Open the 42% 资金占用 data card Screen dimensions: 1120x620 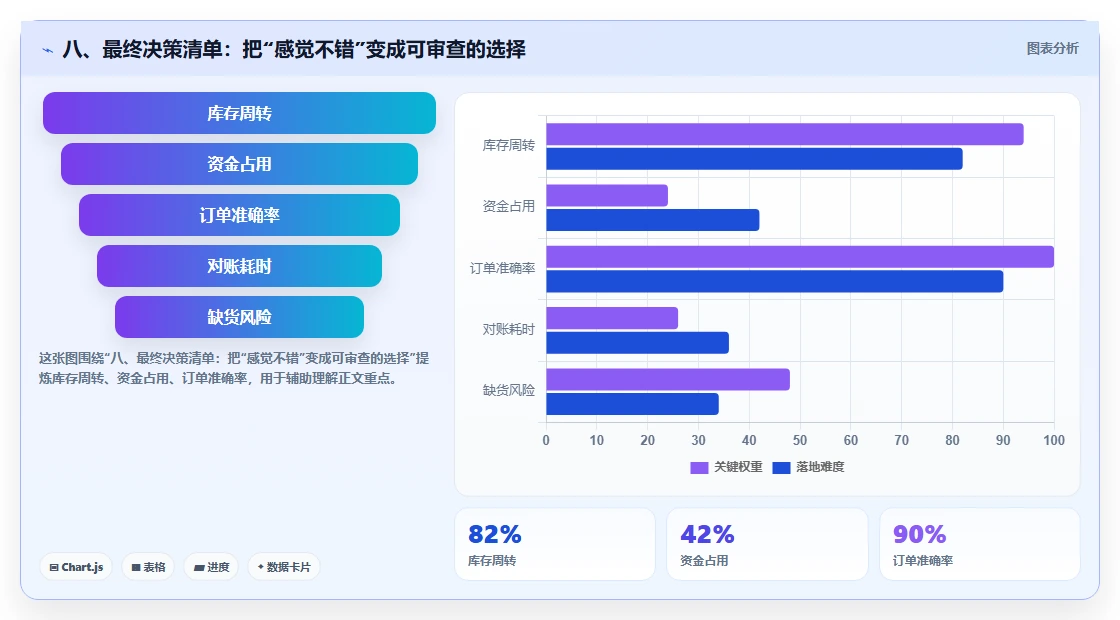click(x=767, y=544)
